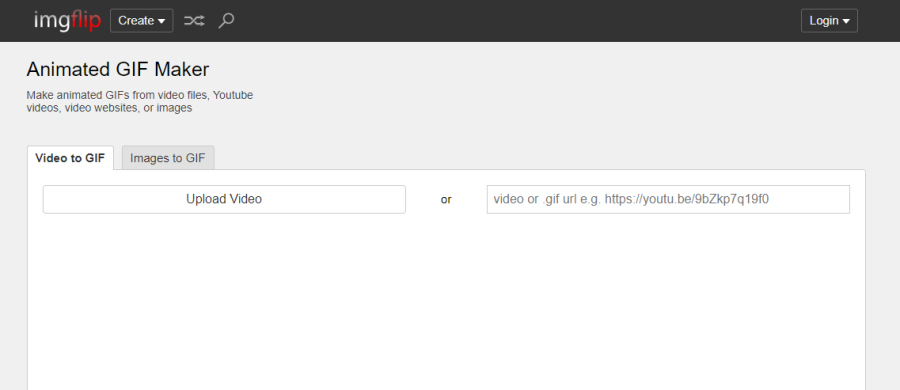The image size is (900, 390).
Task: Click the small caret beside Login
Action: tap(846, 21)
